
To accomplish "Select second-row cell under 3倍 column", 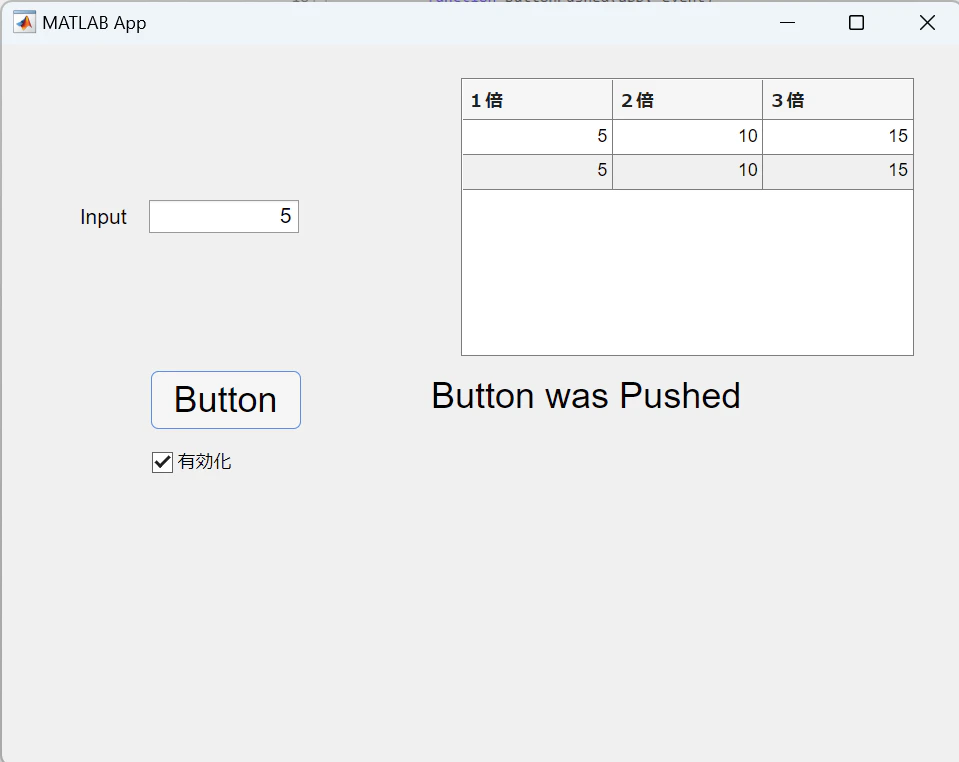I will [838, 171].
